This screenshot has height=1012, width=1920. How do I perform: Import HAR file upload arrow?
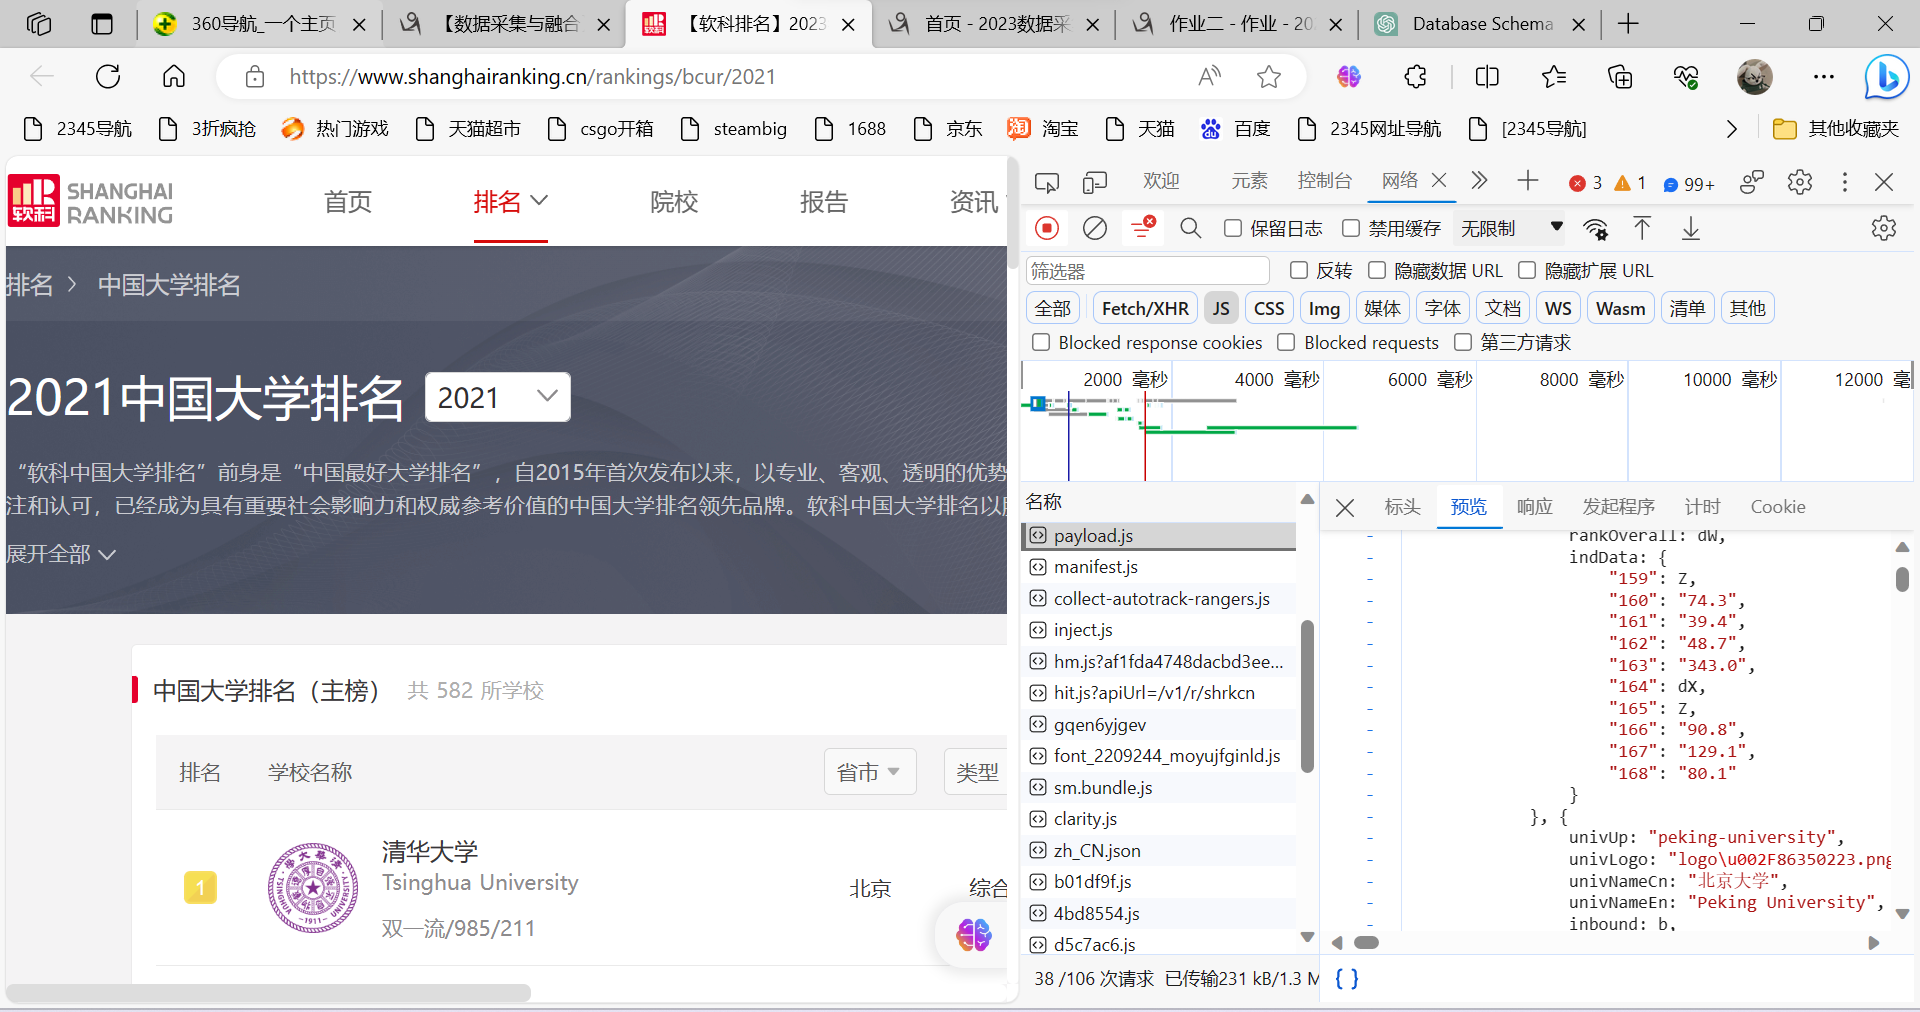coord(1642,228)
